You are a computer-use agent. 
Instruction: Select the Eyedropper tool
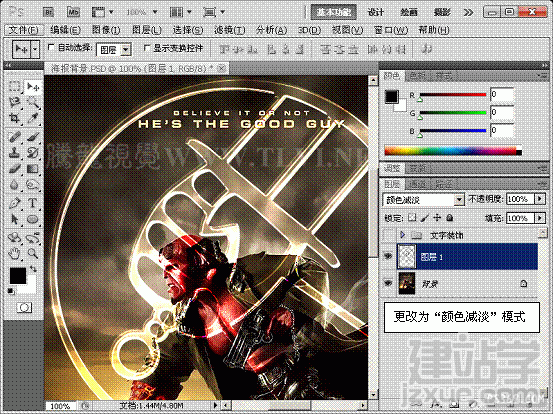click(32, 118)
